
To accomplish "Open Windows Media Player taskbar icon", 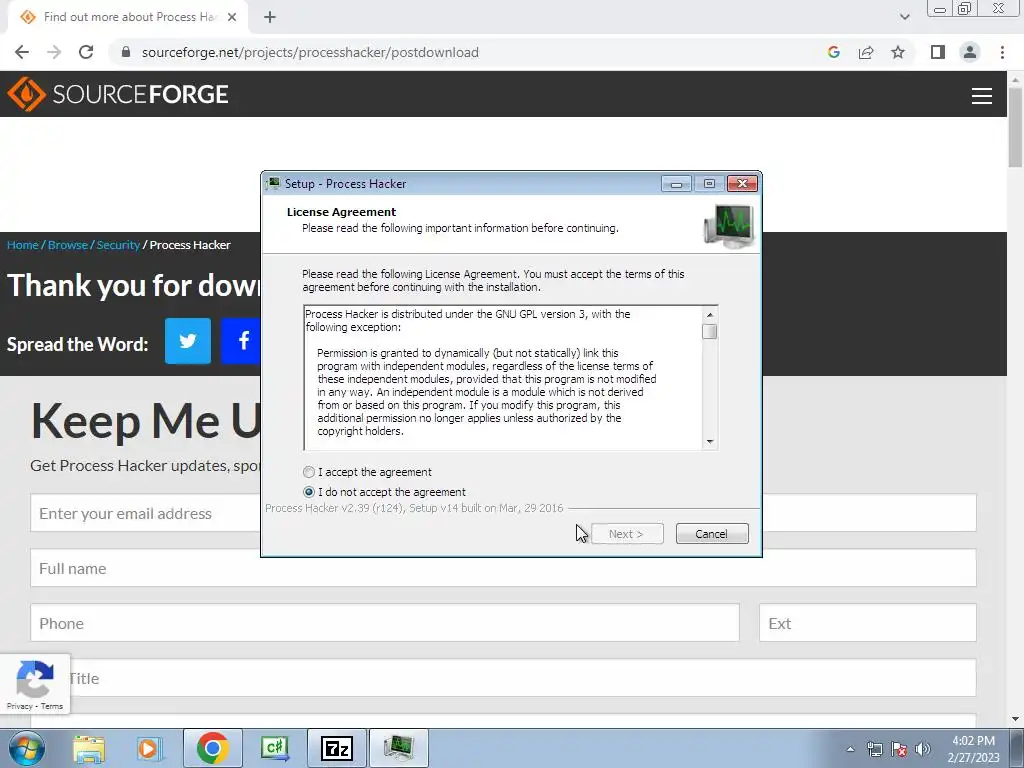I will point(150,748).
